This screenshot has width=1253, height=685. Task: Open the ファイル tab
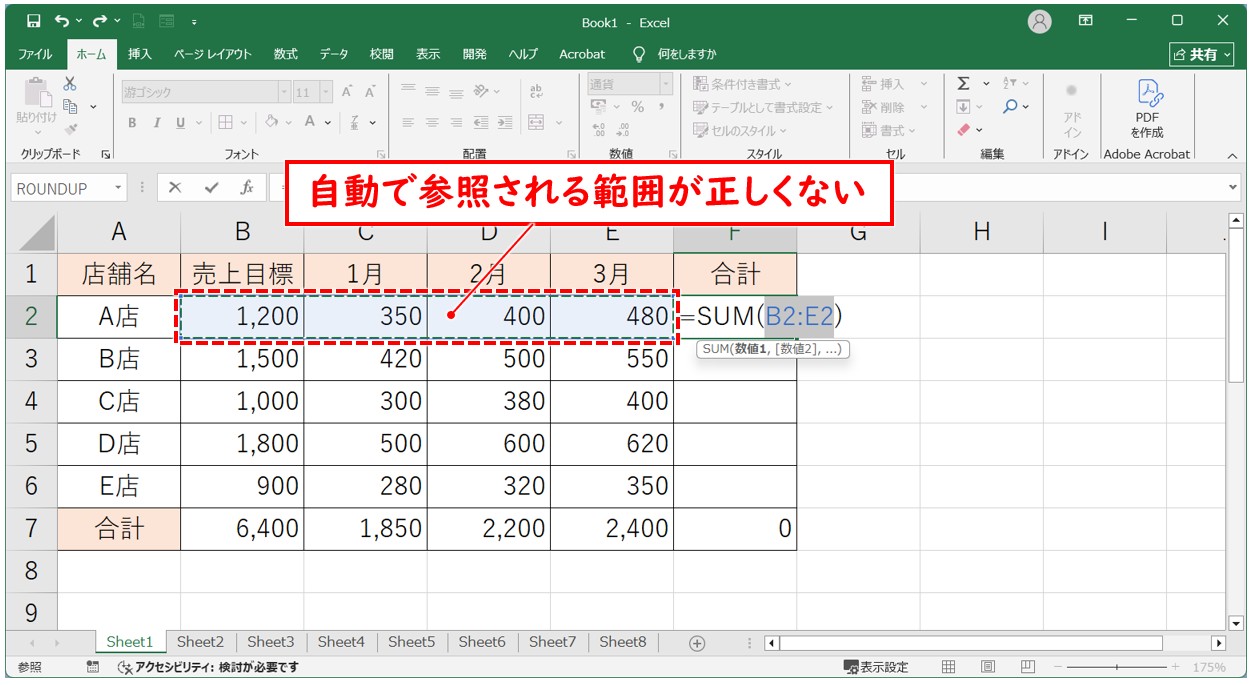[36, 54]
